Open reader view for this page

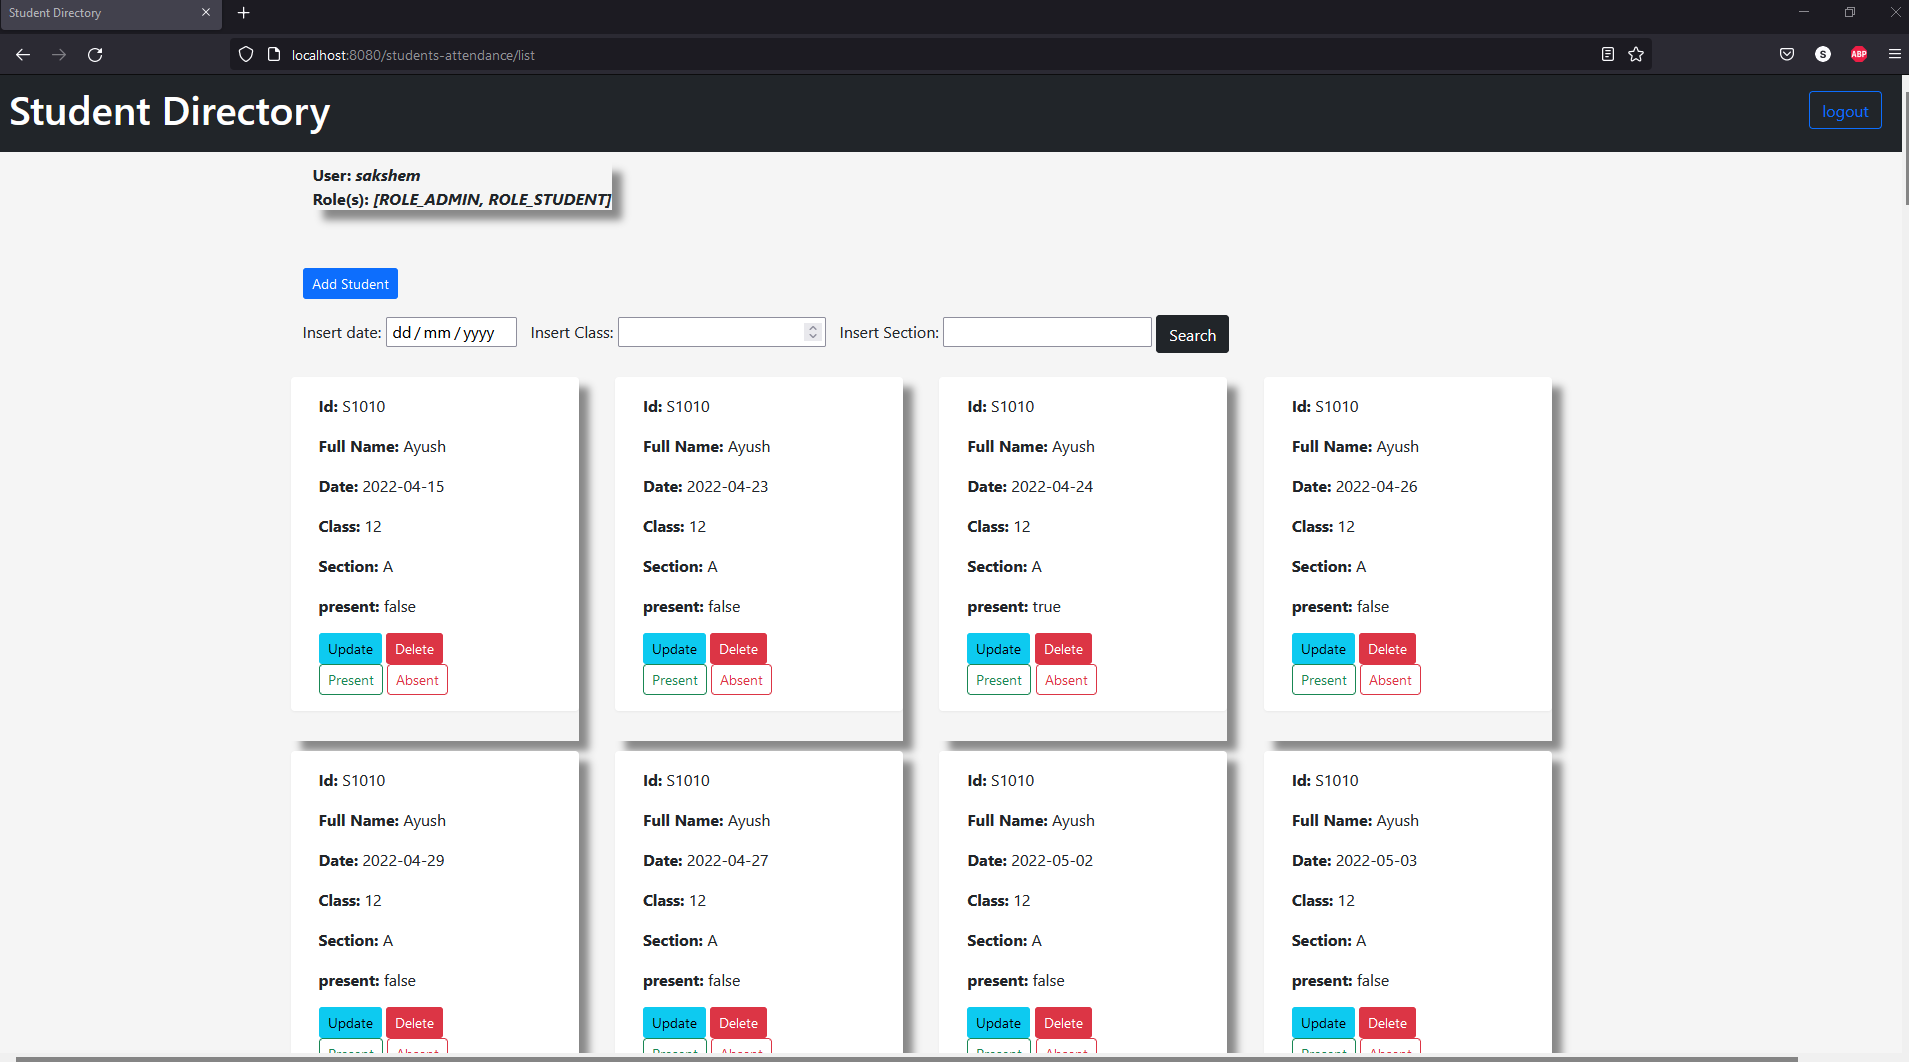point(1607,54)
